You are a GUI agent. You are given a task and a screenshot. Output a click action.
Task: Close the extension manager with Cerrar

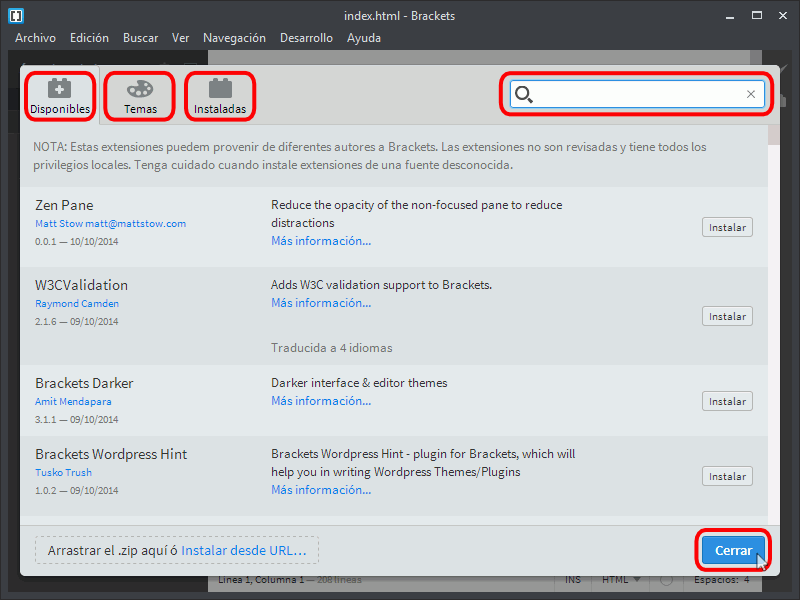click(733, 551)
